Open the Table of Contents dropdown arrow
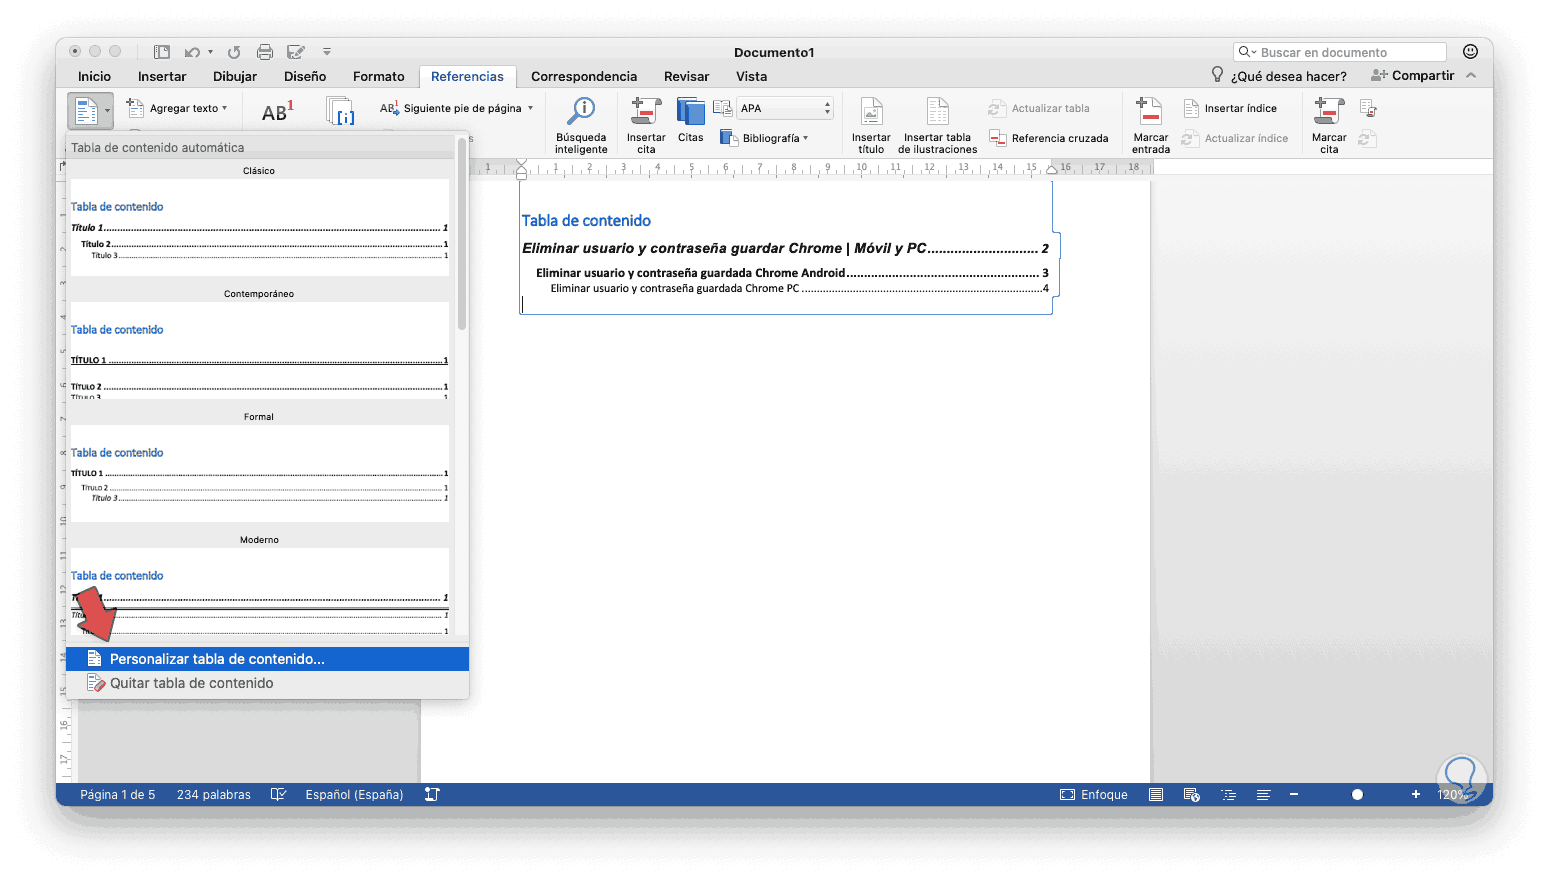Screen dimensions: 1549x880 point(107,111)
